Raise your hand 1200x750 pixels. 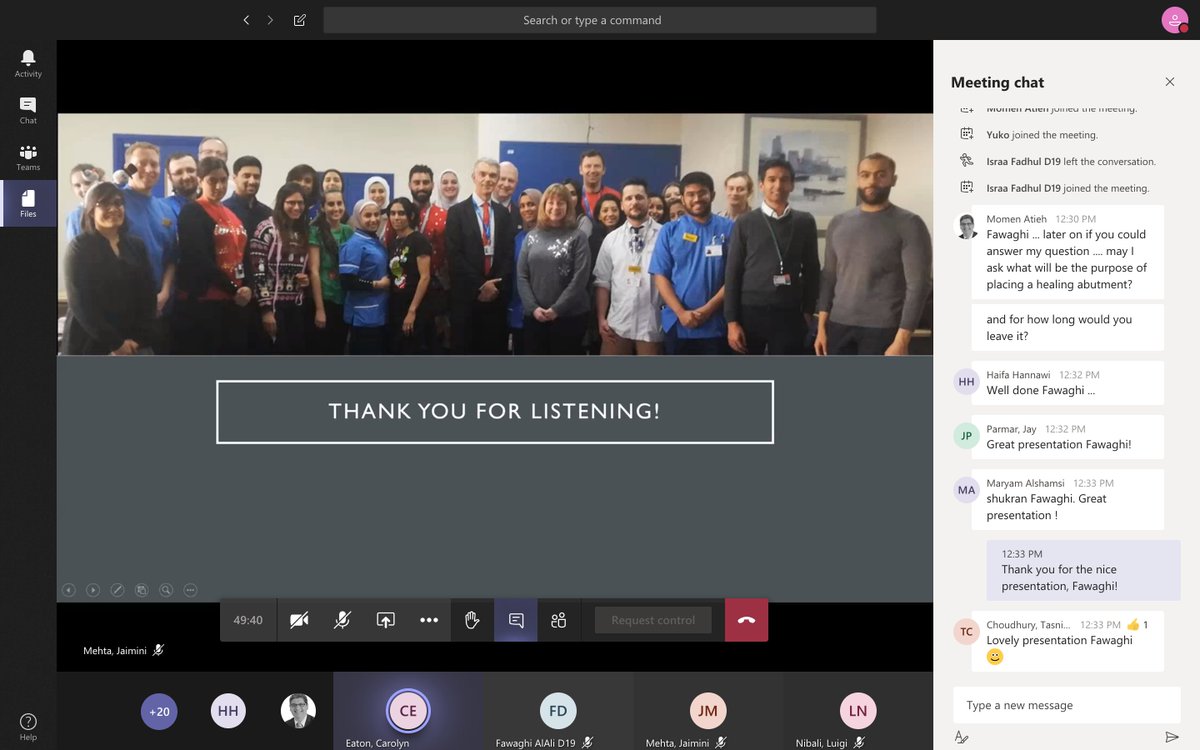[472, 620]
